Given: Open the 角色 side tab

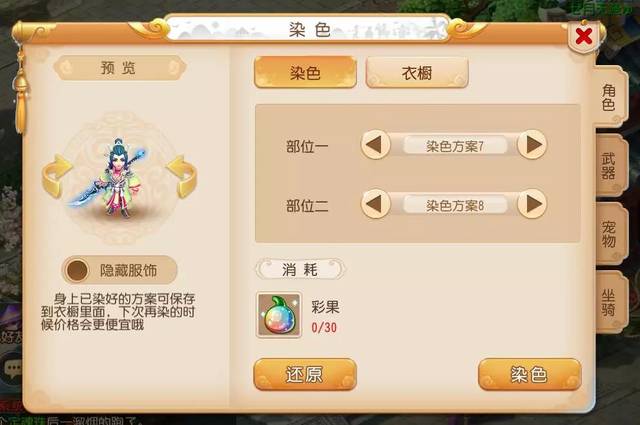Looking at the screenshot, I should [609, 97].
